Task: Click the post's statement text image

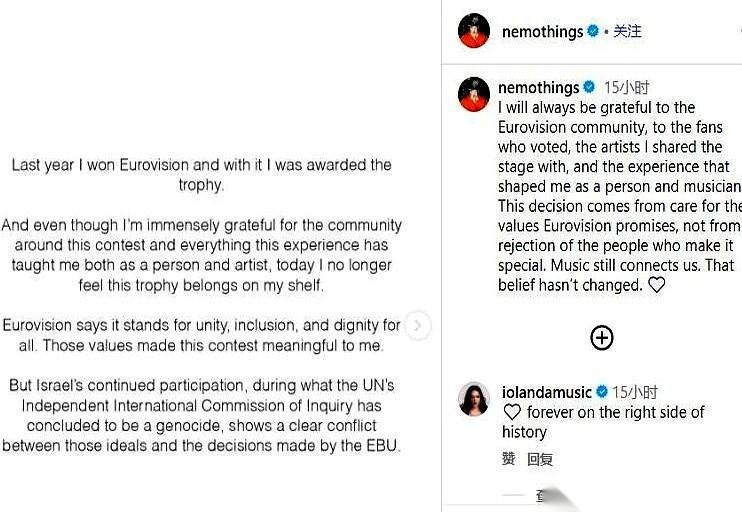Action: click(x=205, y=305)
